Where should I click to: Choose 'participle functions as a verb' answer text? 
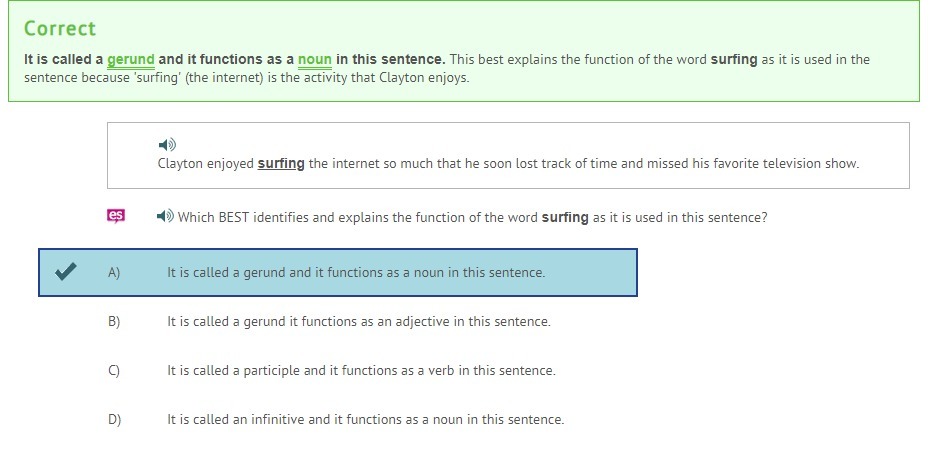[361, 371]
